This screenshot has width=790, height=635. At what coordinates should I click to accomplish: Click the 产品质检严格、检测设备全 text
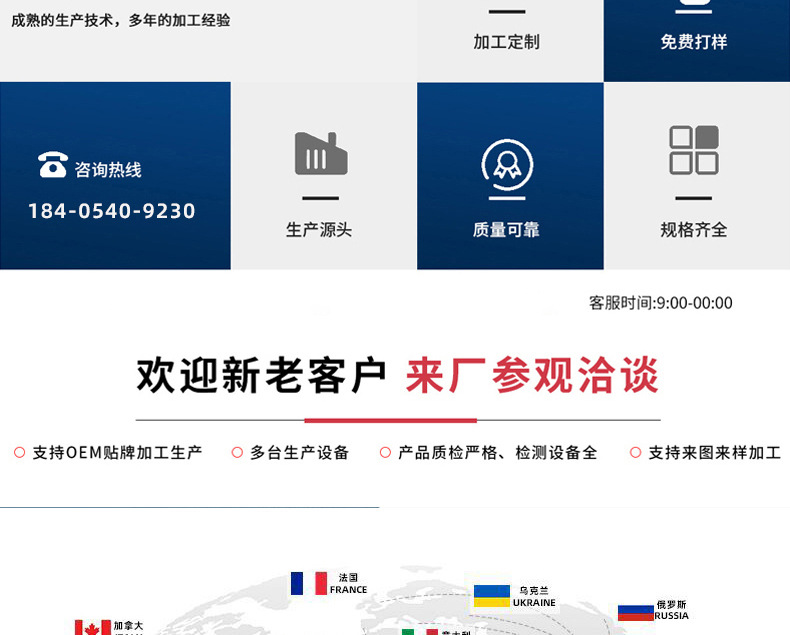tap(497, 453)
